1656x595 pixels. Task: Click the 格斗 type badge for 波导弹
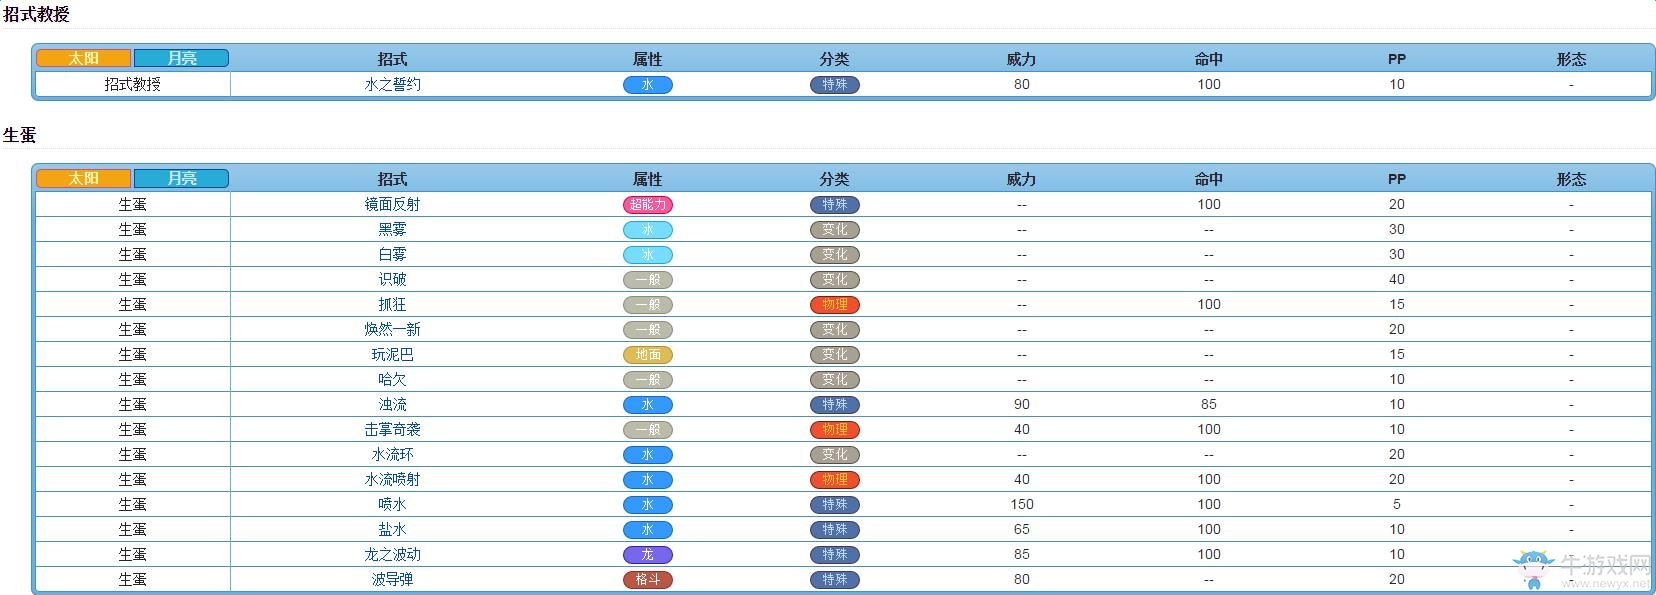tap(648, 580)
